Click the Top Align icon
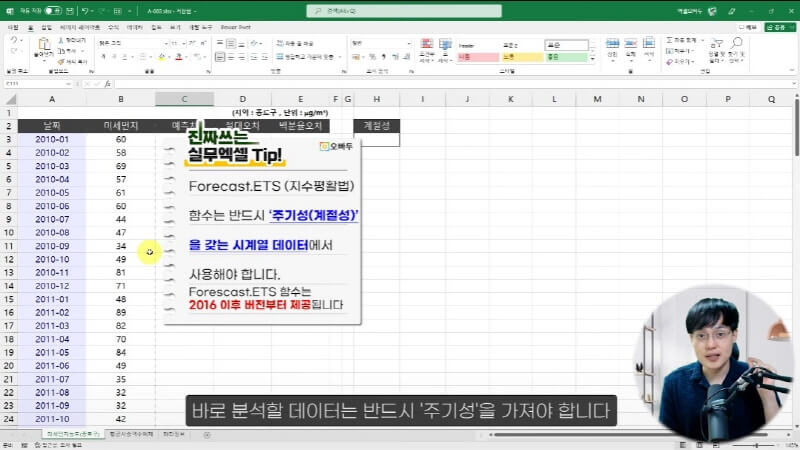This screenshot has width=800, height=450. click(220, 43)
